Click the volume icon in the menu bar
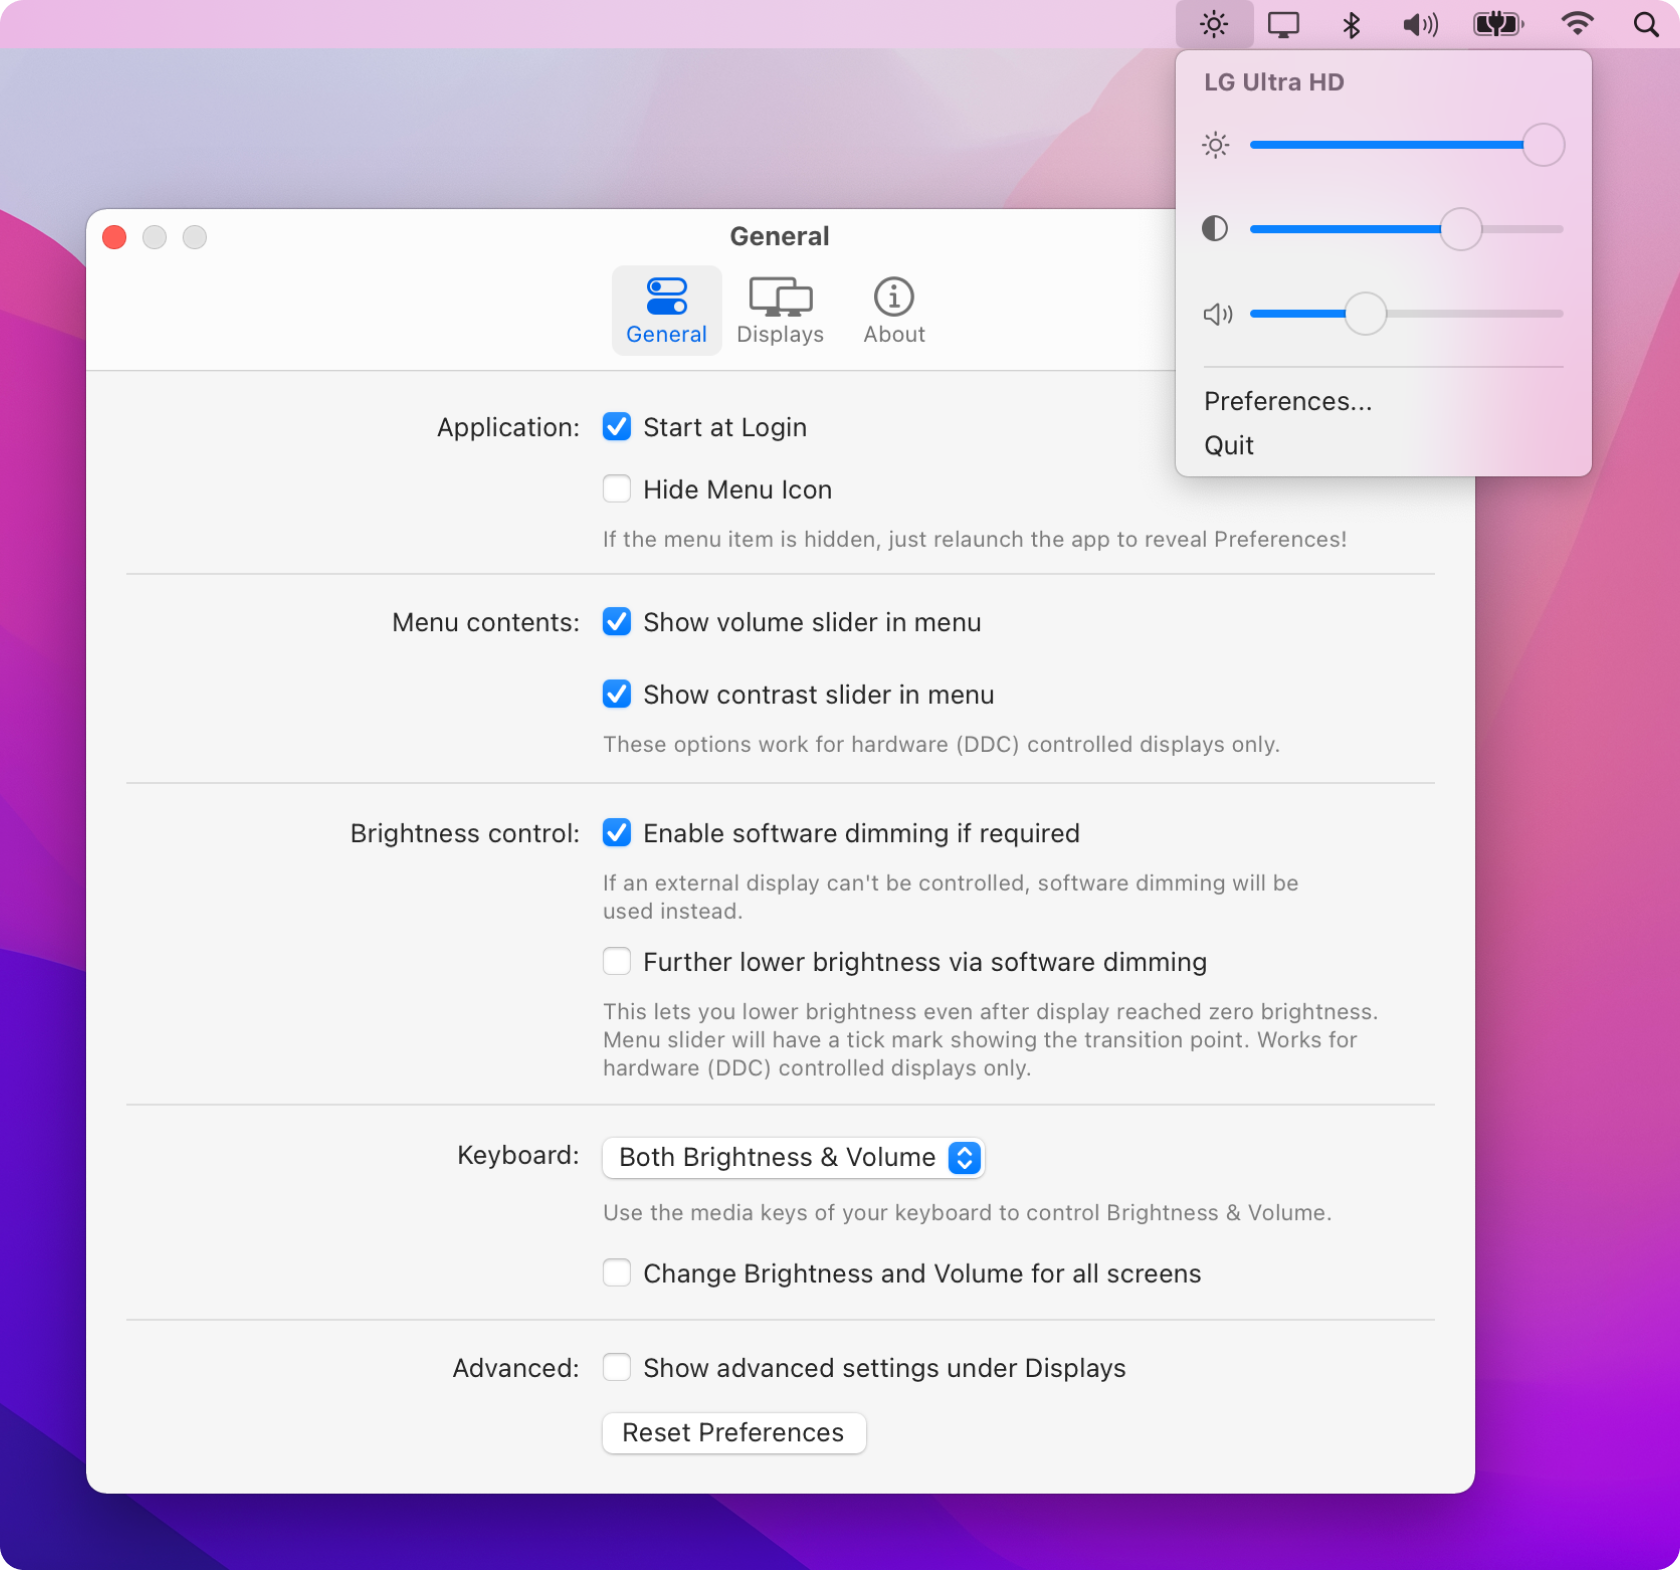This screenshot has height=1570, width=1680. [x=1420, y=23]
